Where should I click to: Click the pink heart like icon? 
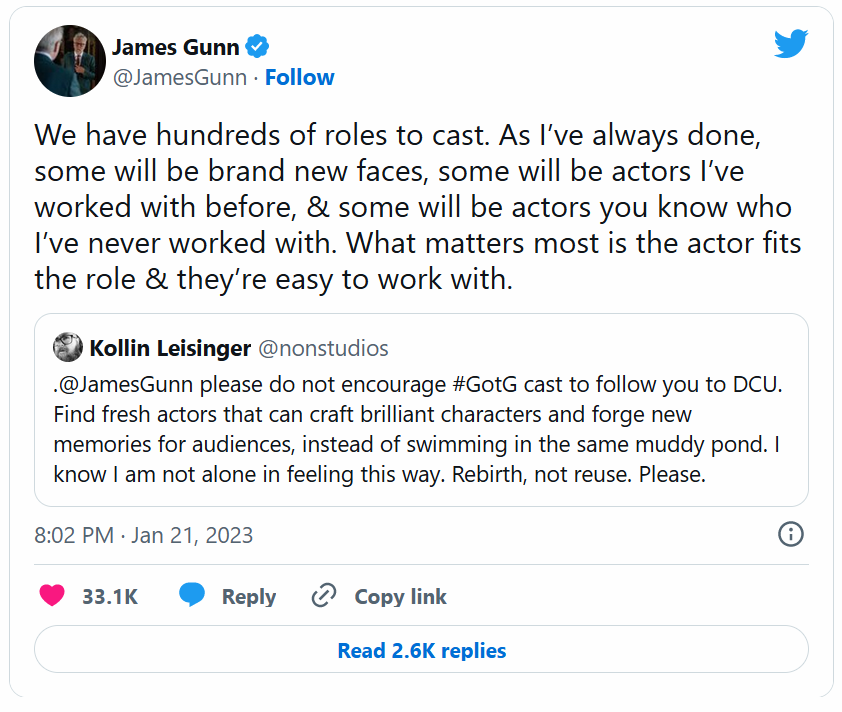click(52, 597)
